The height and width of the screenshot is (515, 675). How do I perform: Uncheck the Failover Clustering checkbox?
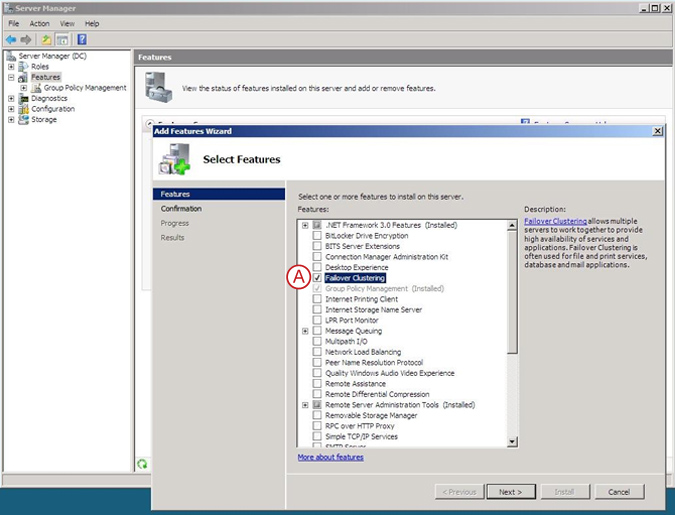(x=317, y=278)
